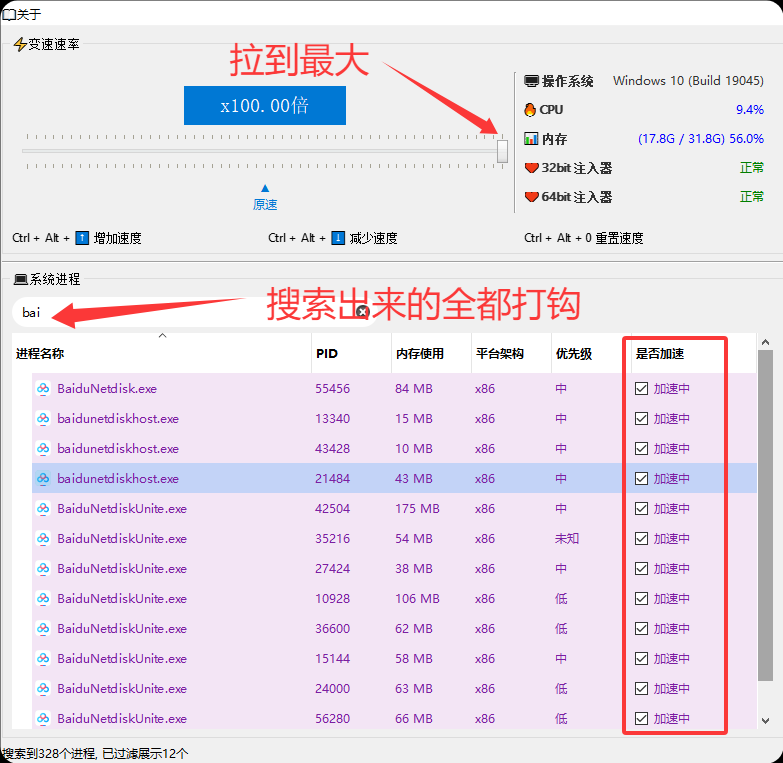Click the Baidu icon of BaiduNetdisk.exe row
This screenshot has width=783, height=763.
pos(43,388)
